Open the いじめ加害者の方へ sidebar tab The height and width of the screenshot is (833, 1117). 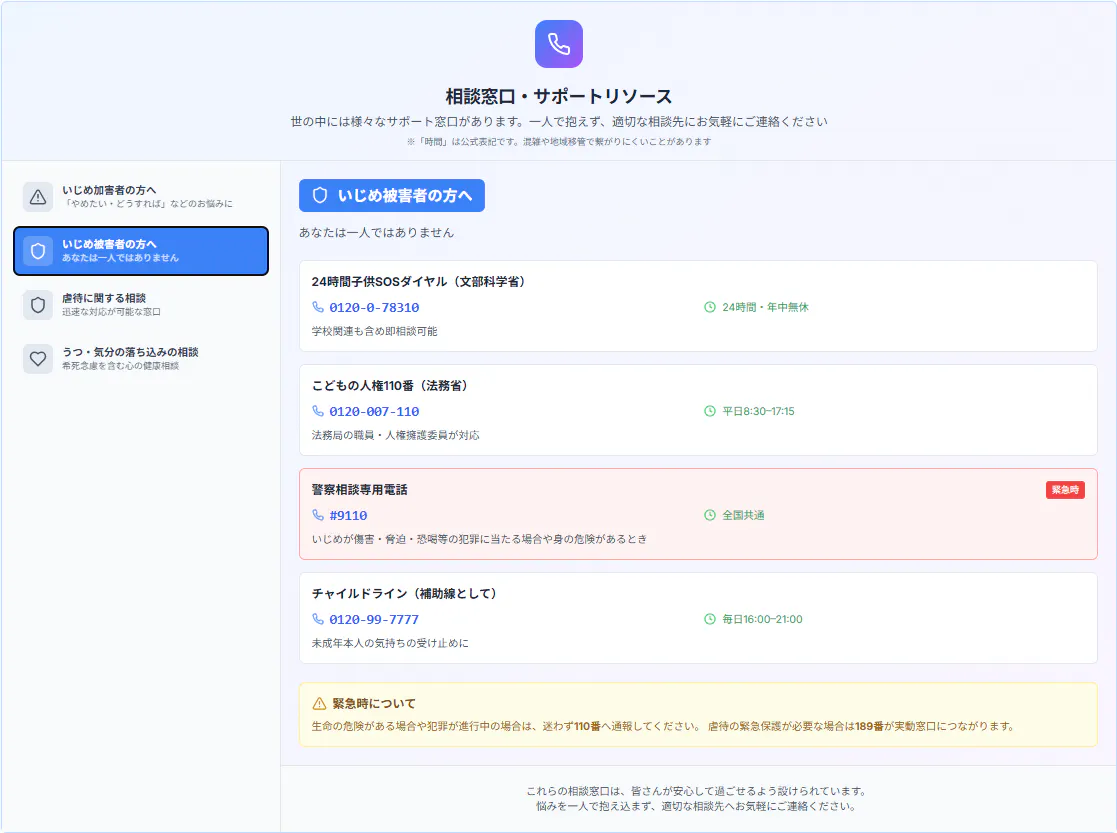[141, 197]
